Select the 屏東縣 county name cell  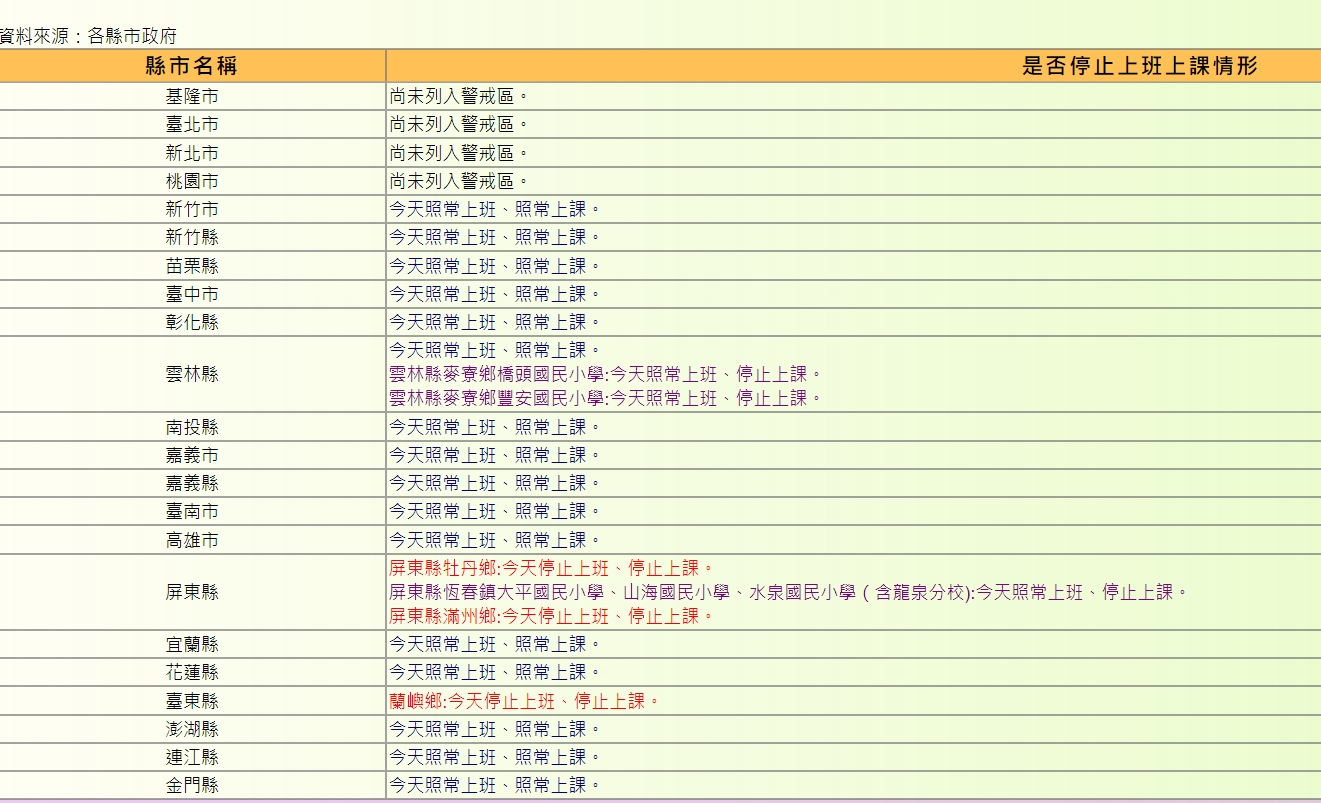click(x=192, y=592)
